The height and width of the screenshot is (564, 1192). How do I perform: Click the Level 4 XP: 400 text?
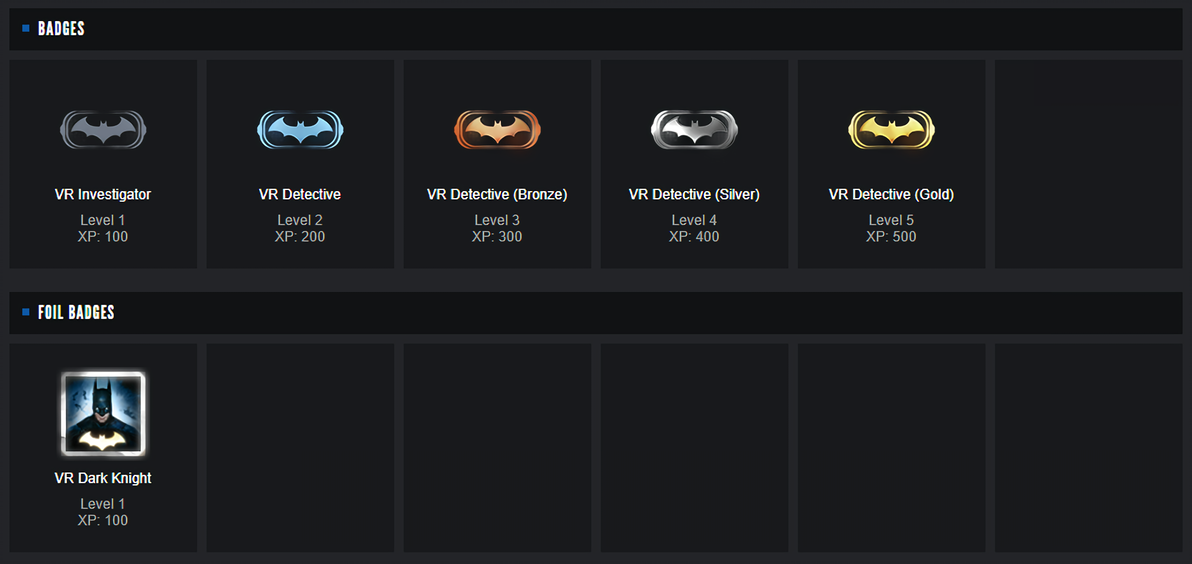click(x=694, y=229)
